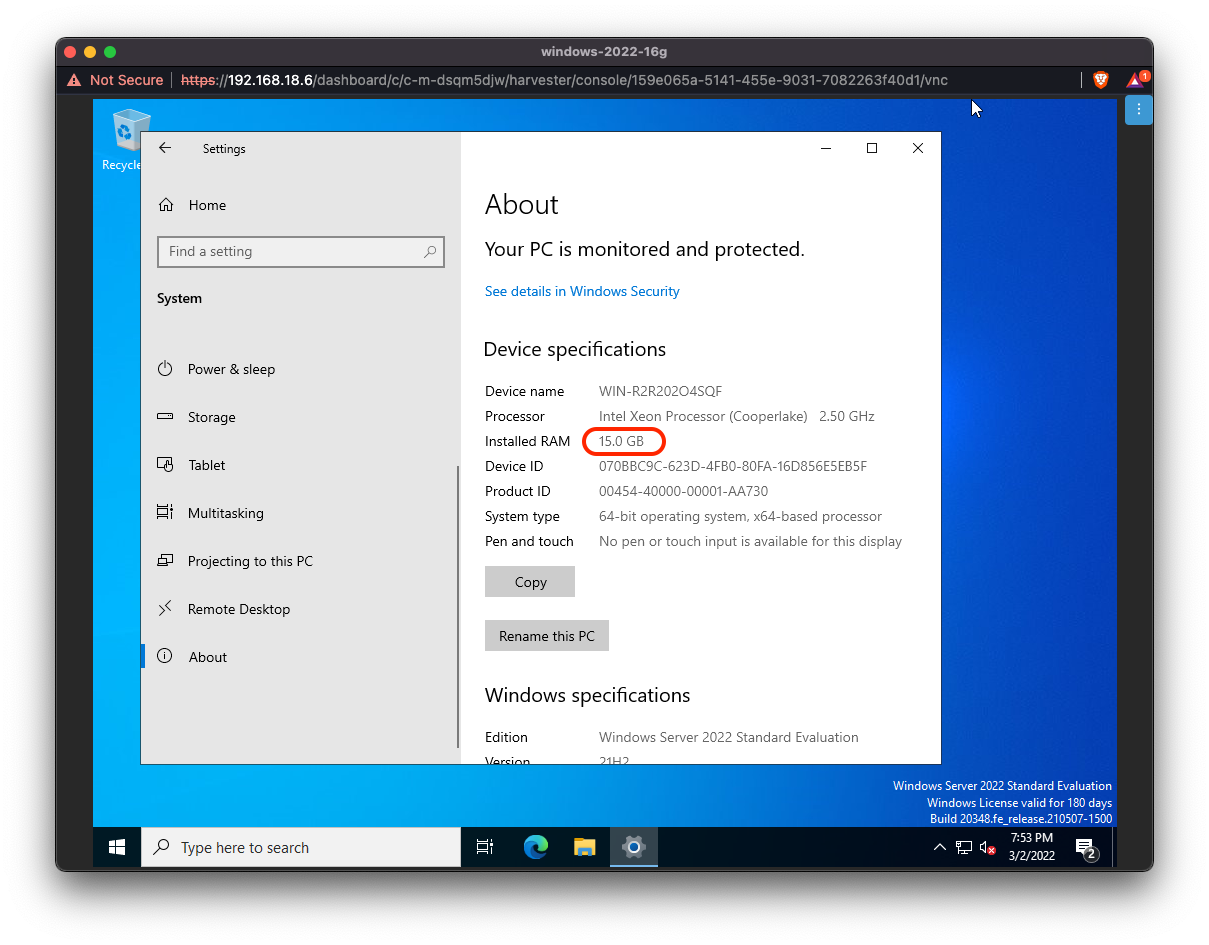Viewport: 1209px width, 945px height.
Task: Click the macOS yellow minimize button
Action: click(x=90, y=52)
